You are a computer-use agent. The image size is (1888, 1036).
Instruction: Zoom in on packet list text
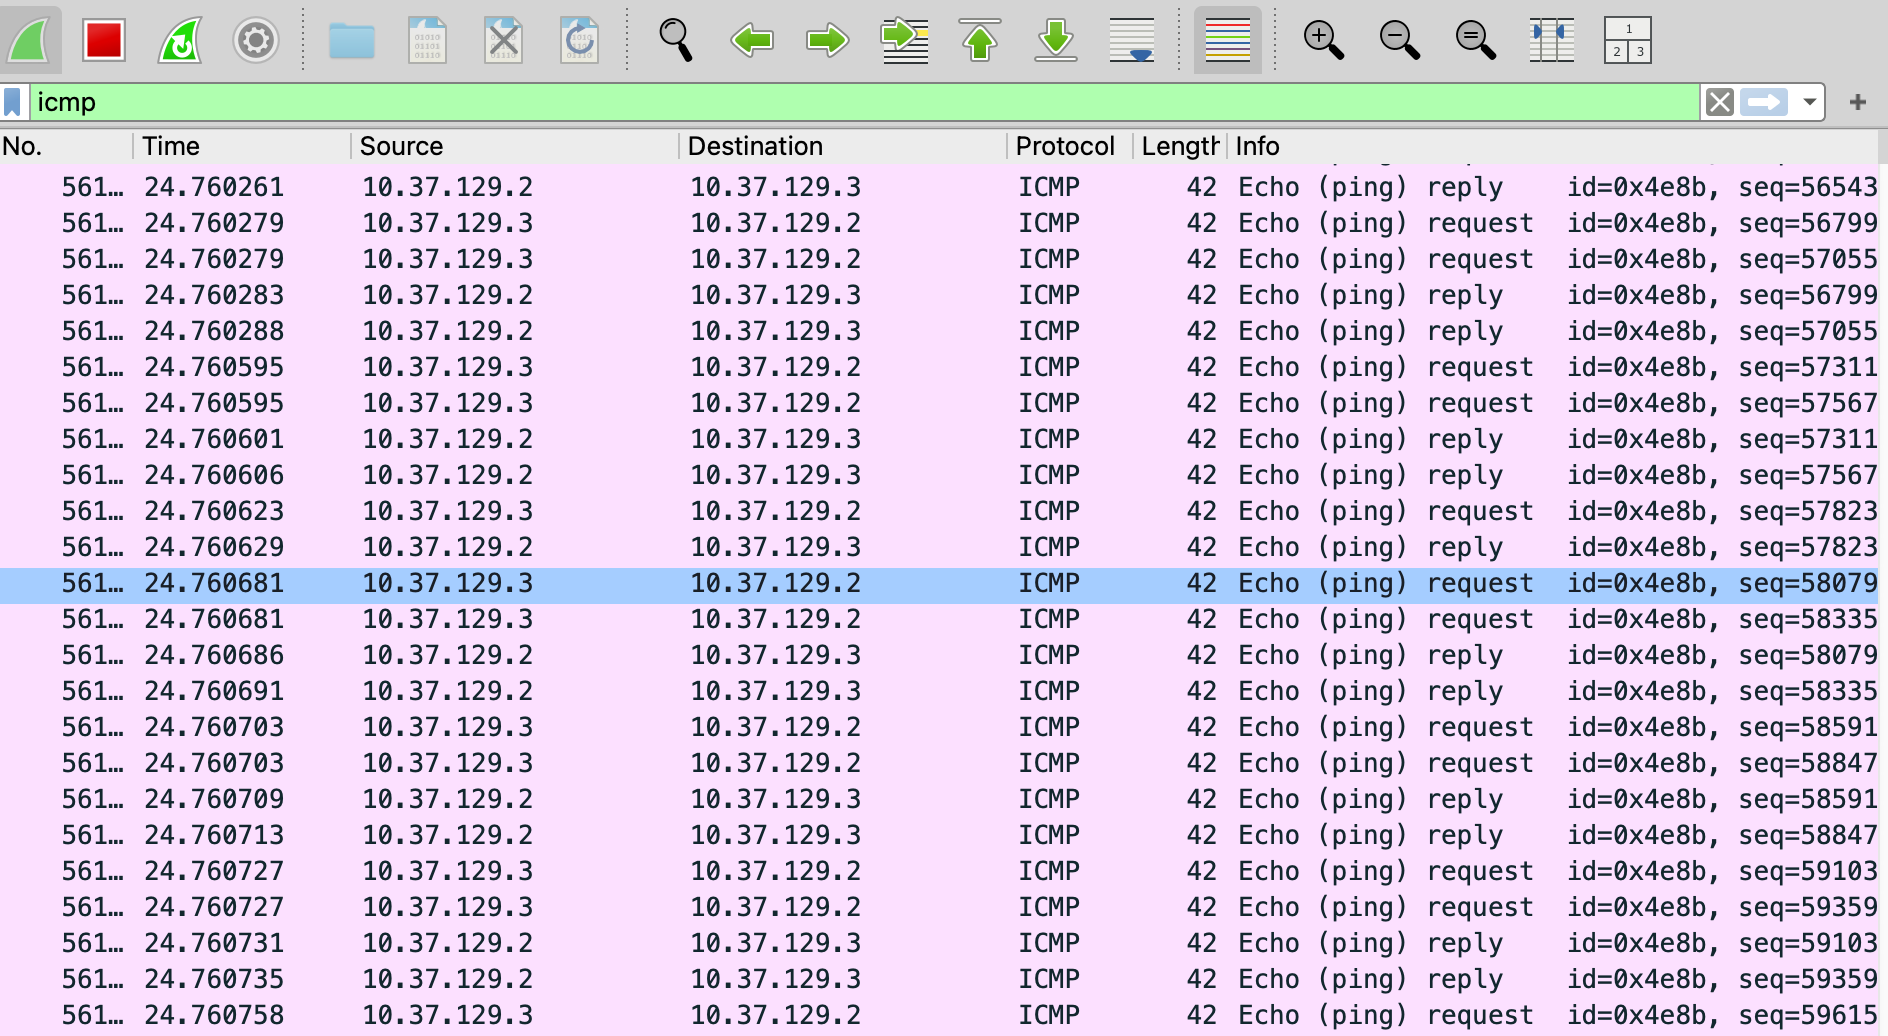[x=1323, y=41]
